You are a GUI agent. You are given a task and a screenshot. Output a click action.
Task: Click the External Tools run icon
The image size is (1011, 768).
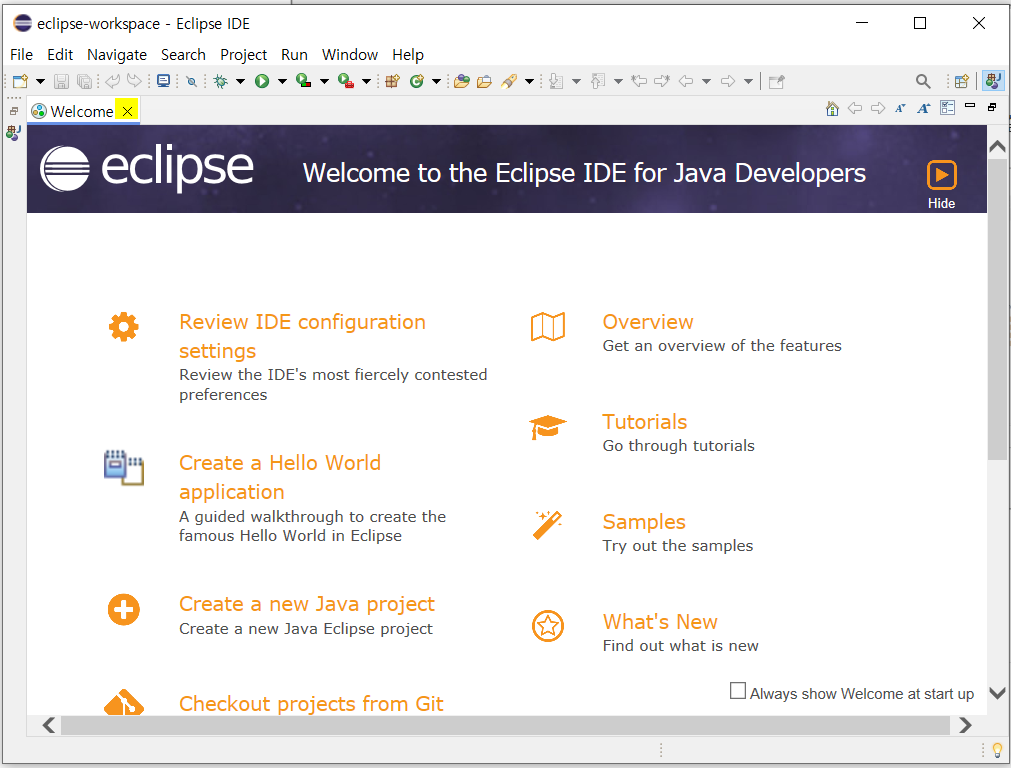[346, 81]
